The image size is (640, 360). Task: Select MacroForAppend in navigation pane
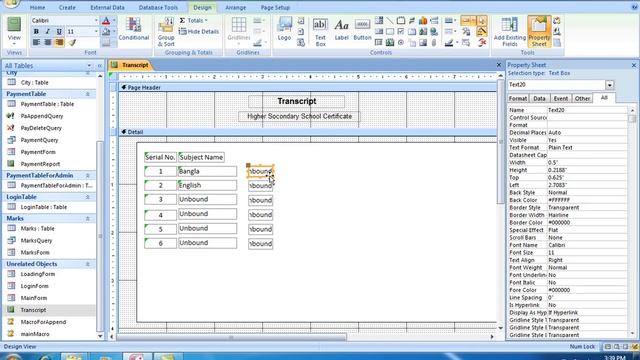tap(43, 322)
